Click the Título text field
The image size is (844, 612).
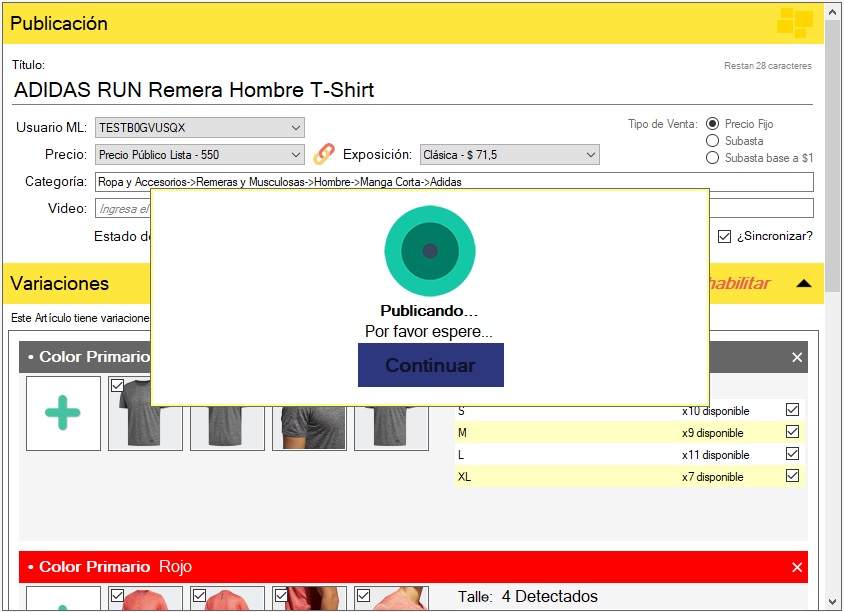click(x=412, y=90)
